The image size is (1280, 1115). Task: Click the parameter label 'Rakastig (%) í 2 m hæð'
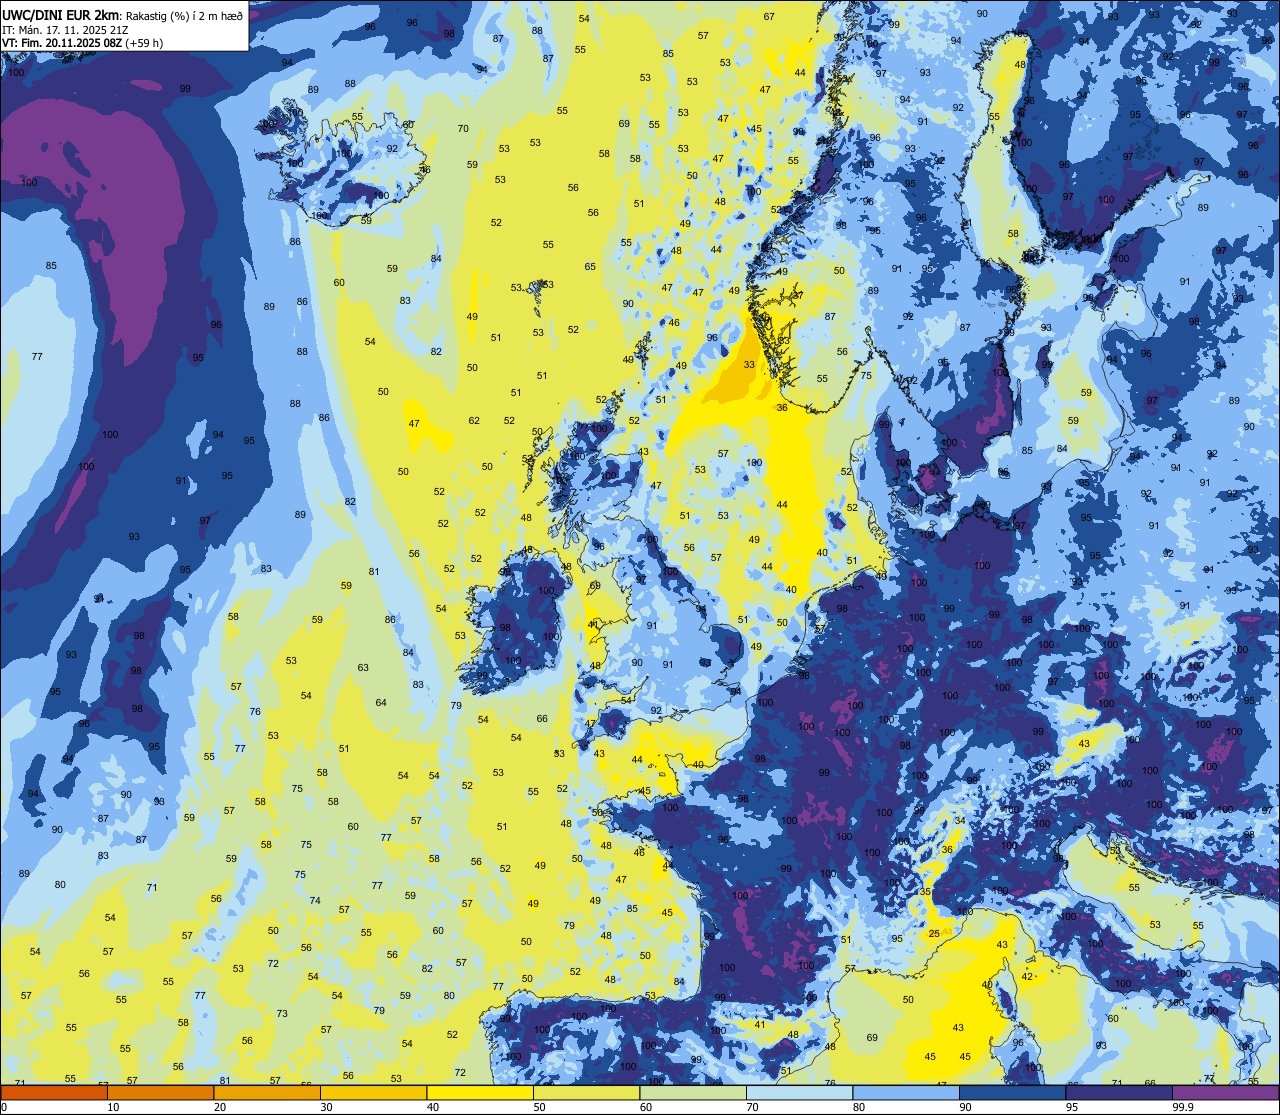184,15
